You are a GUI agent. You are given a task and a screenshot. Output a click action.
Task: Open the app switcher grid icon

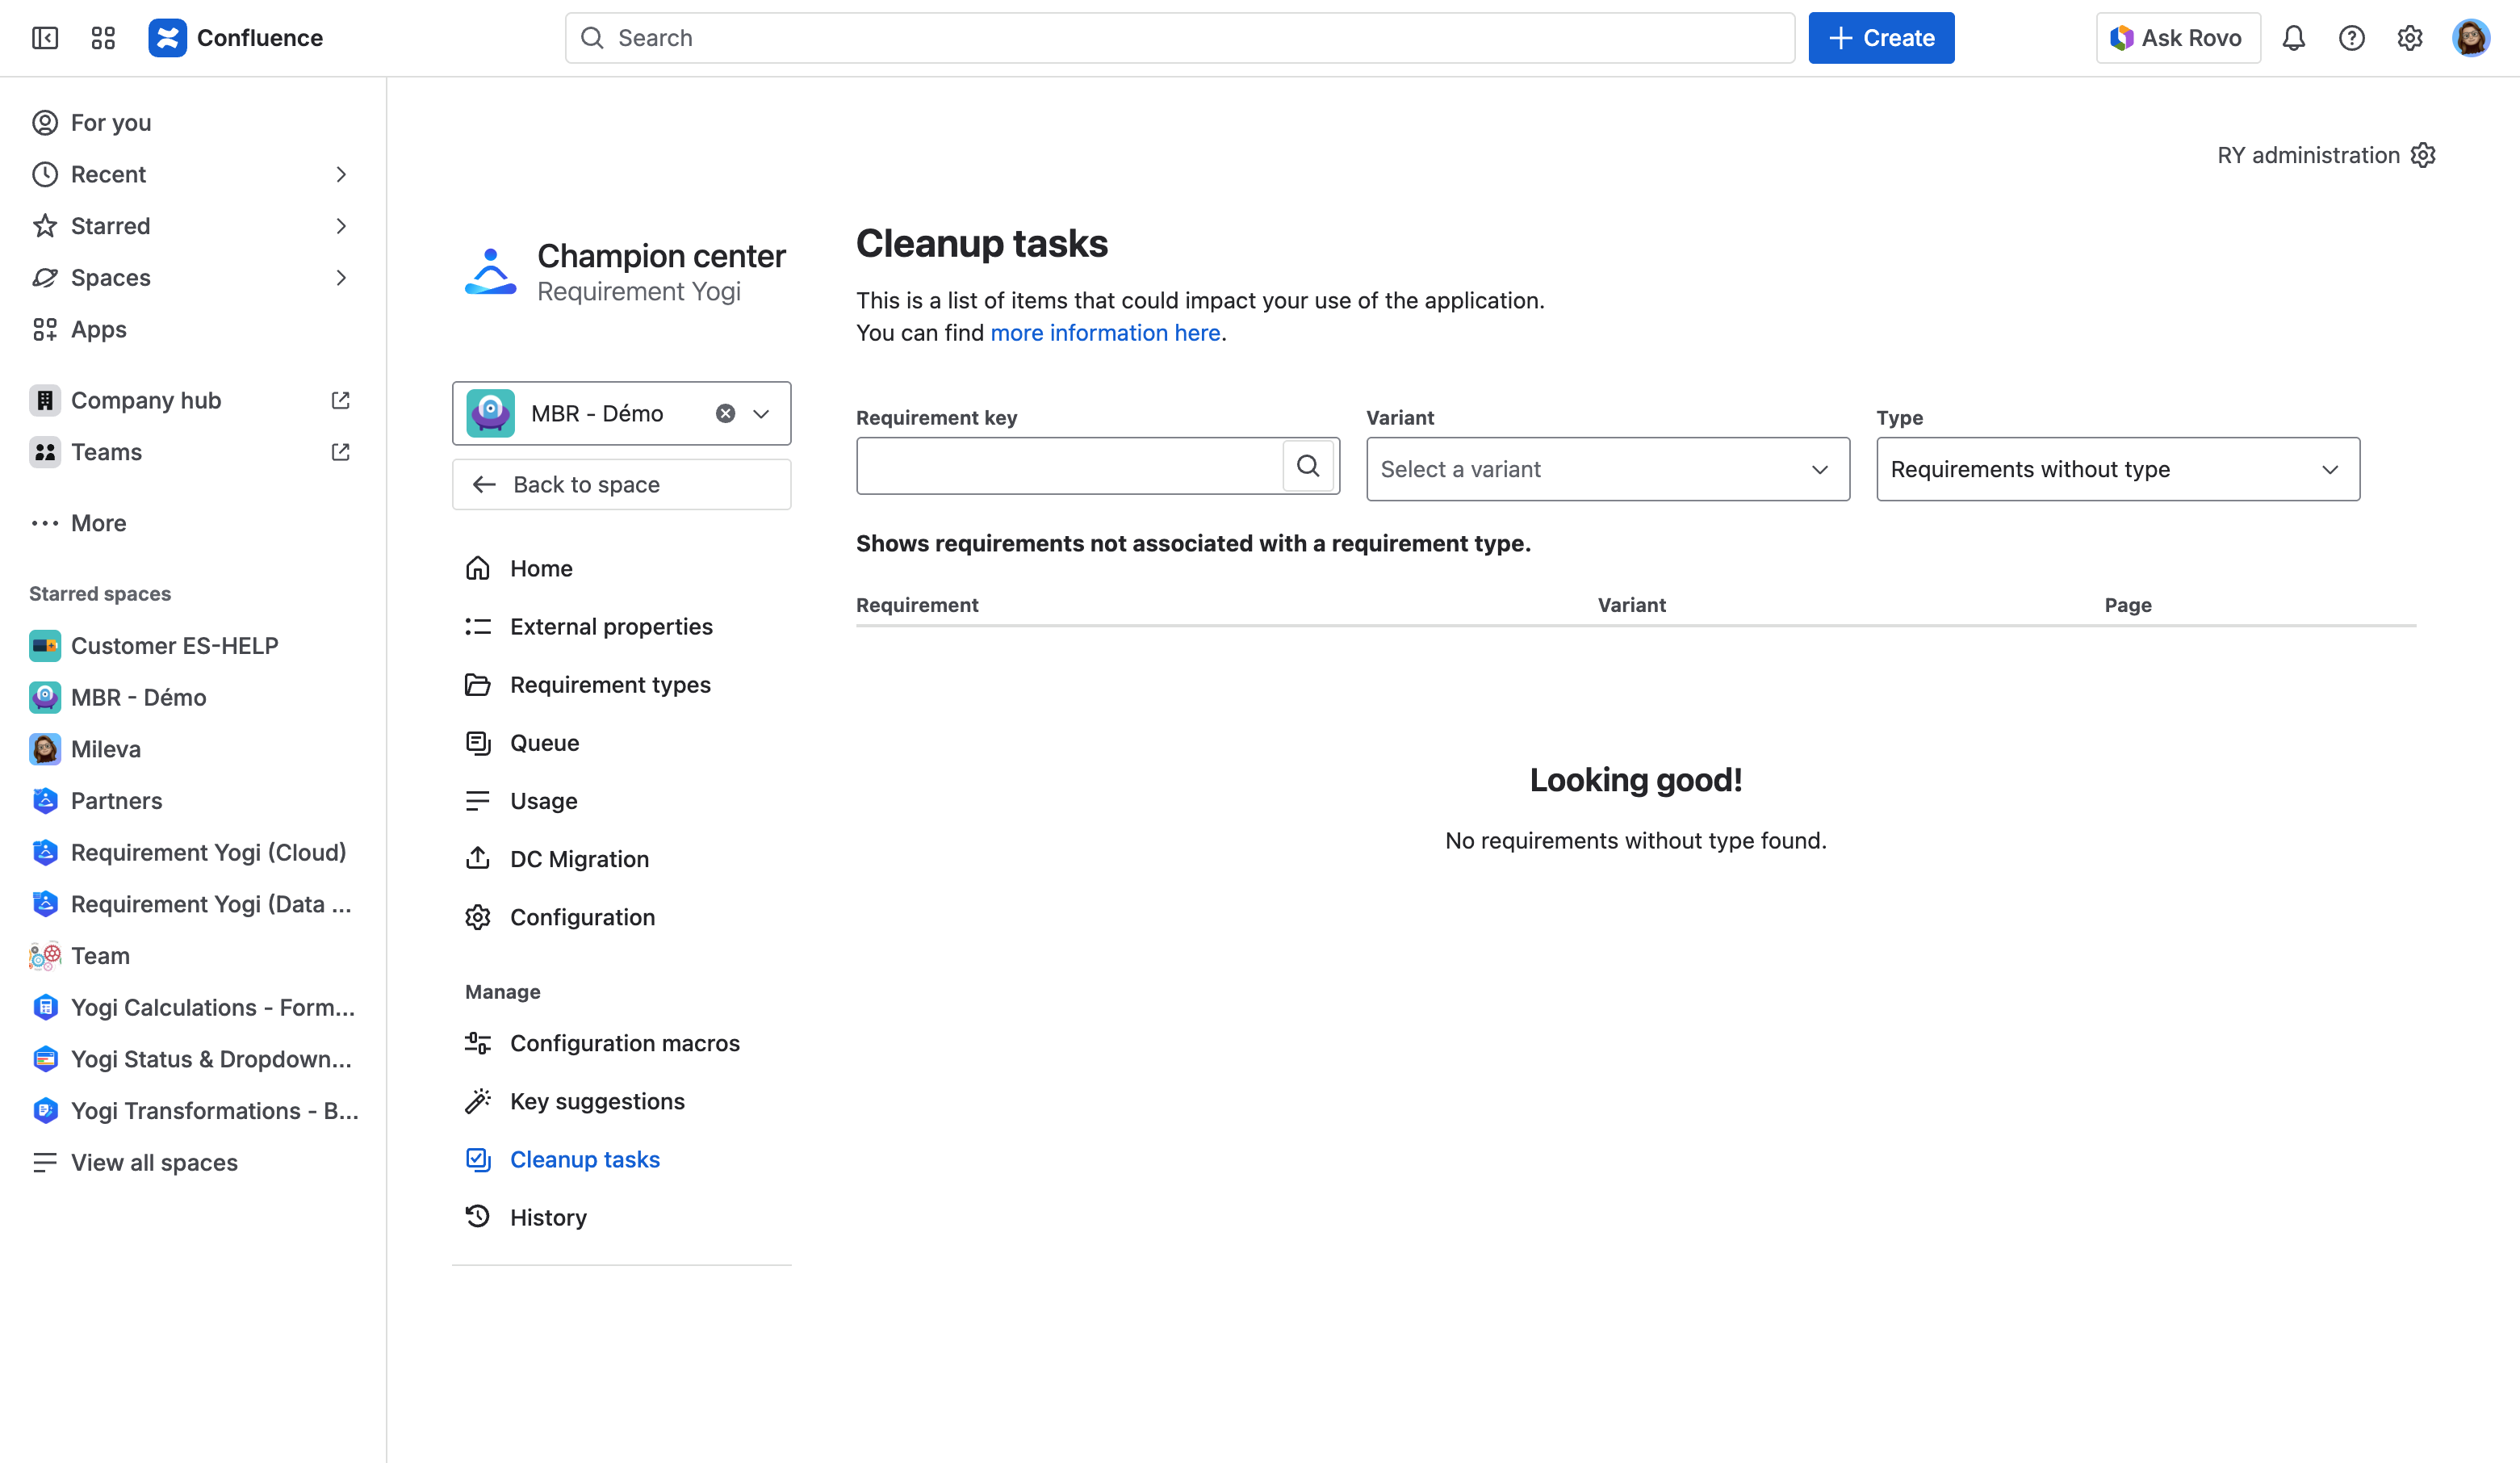coord(103,38)
